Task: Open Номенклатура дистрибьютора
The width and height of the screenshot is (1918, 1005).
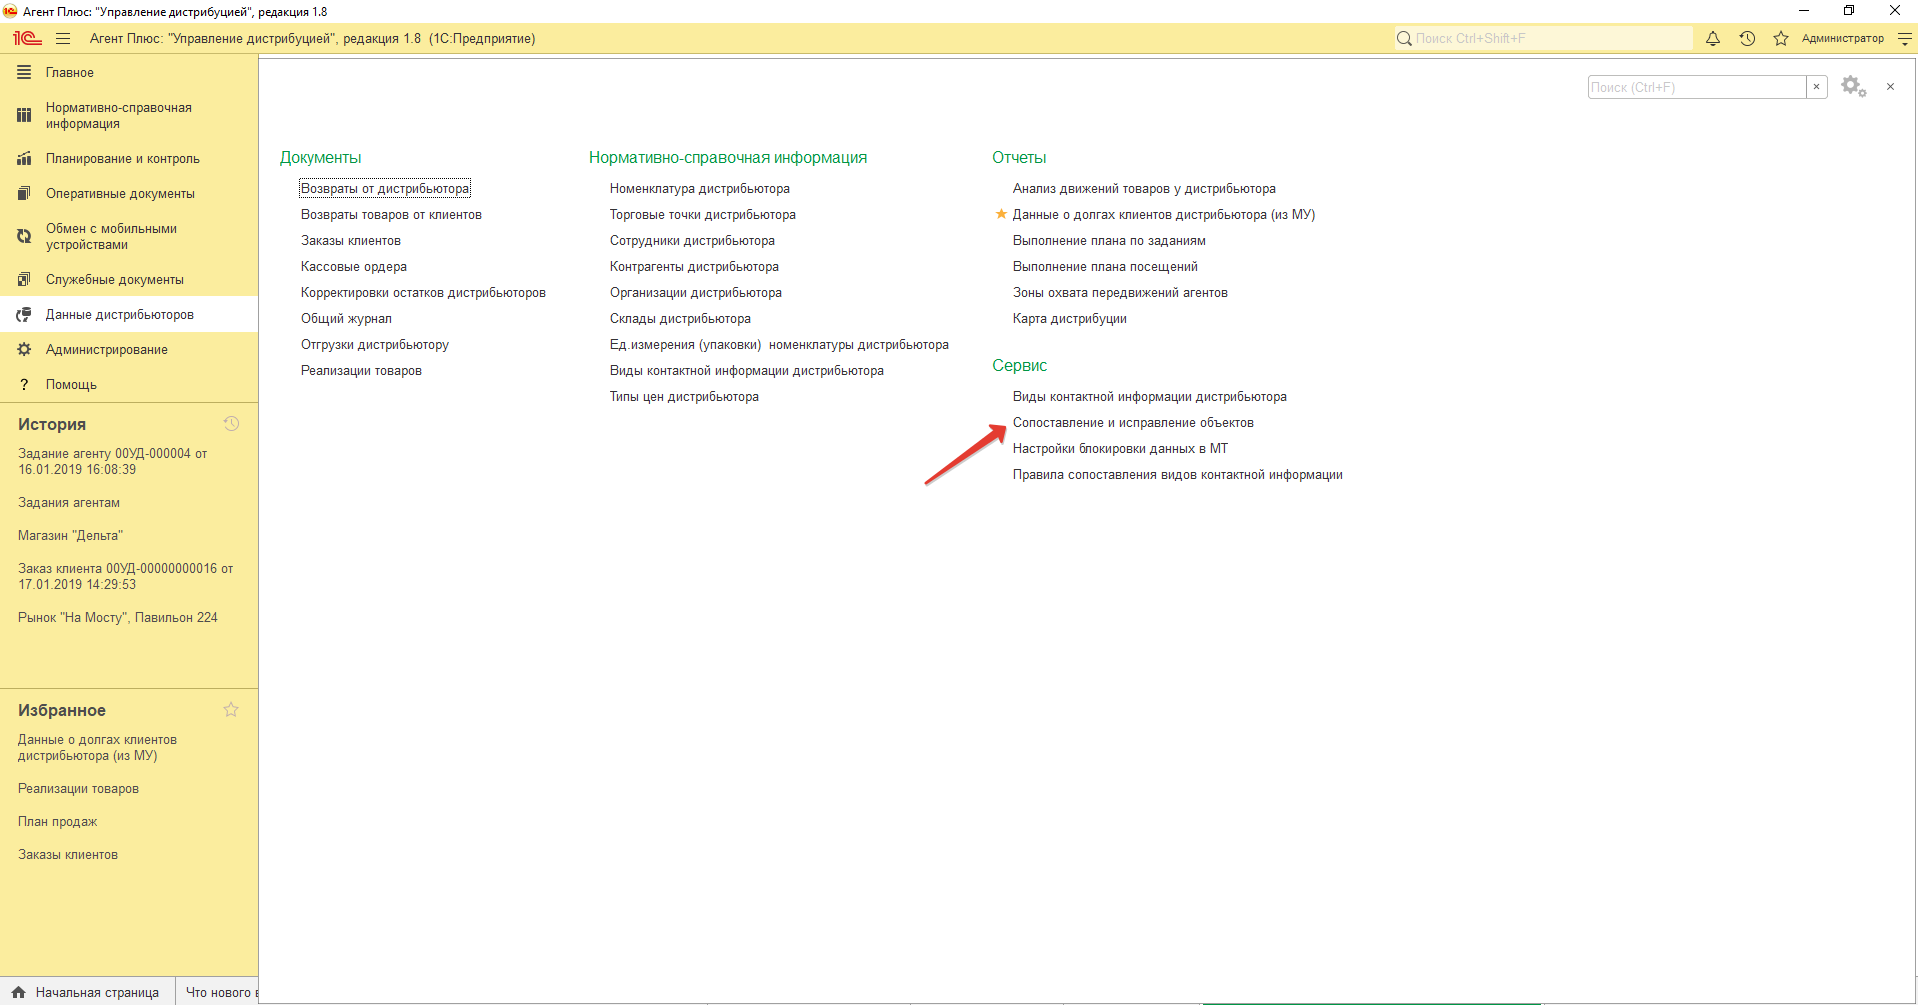Action: tap(700, 188)
